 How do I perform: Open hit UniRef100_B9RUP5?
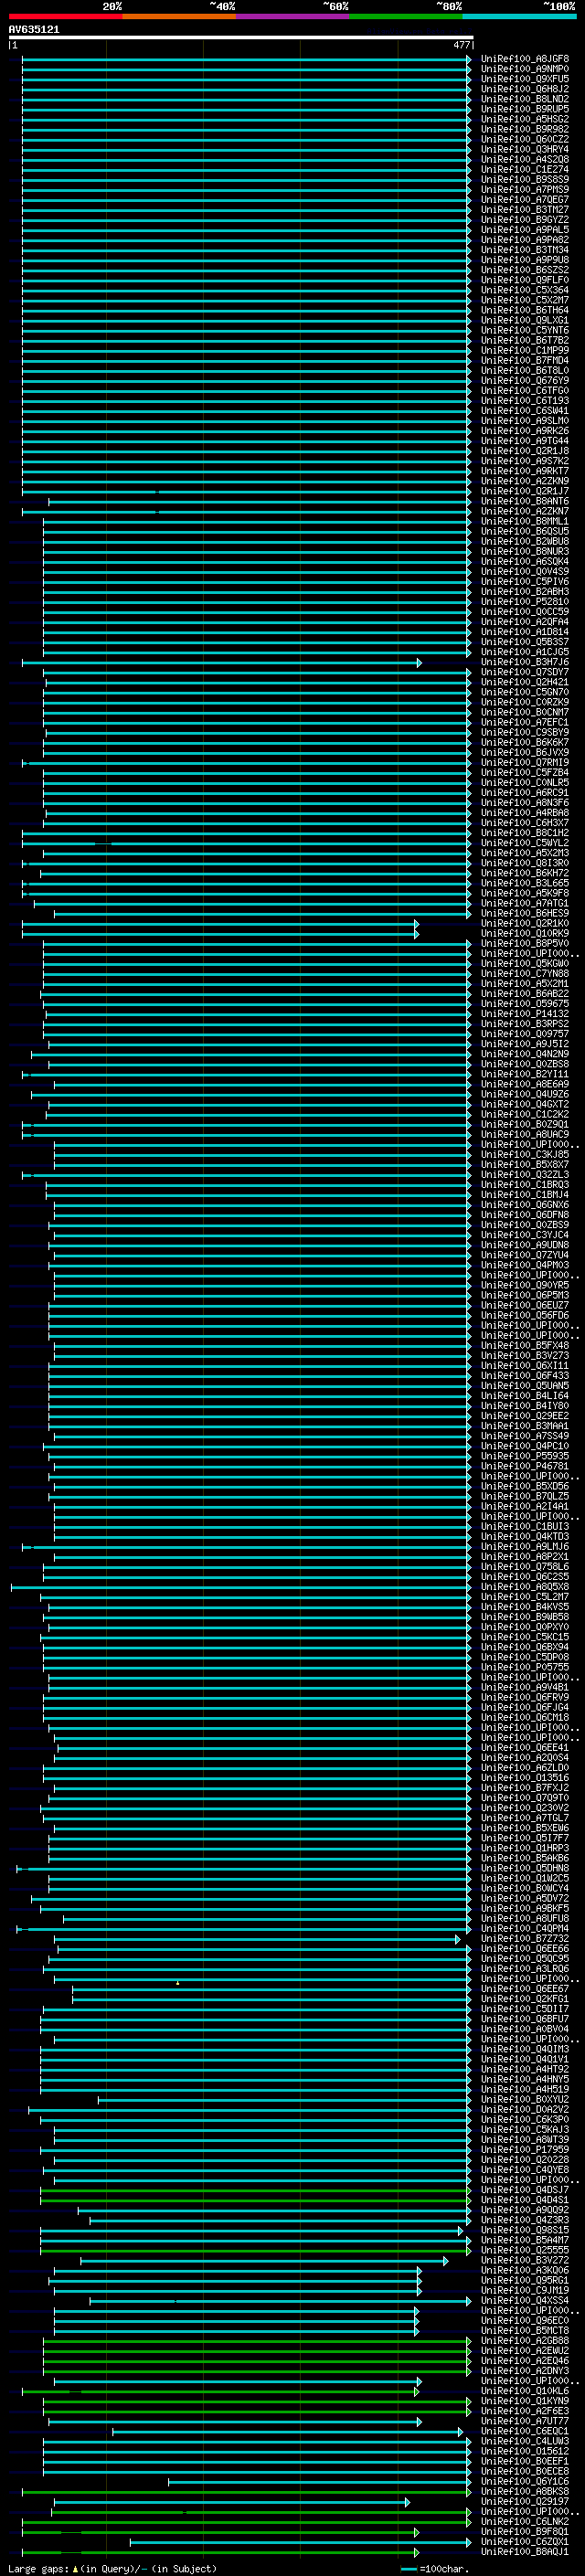(x=525, y=109)
